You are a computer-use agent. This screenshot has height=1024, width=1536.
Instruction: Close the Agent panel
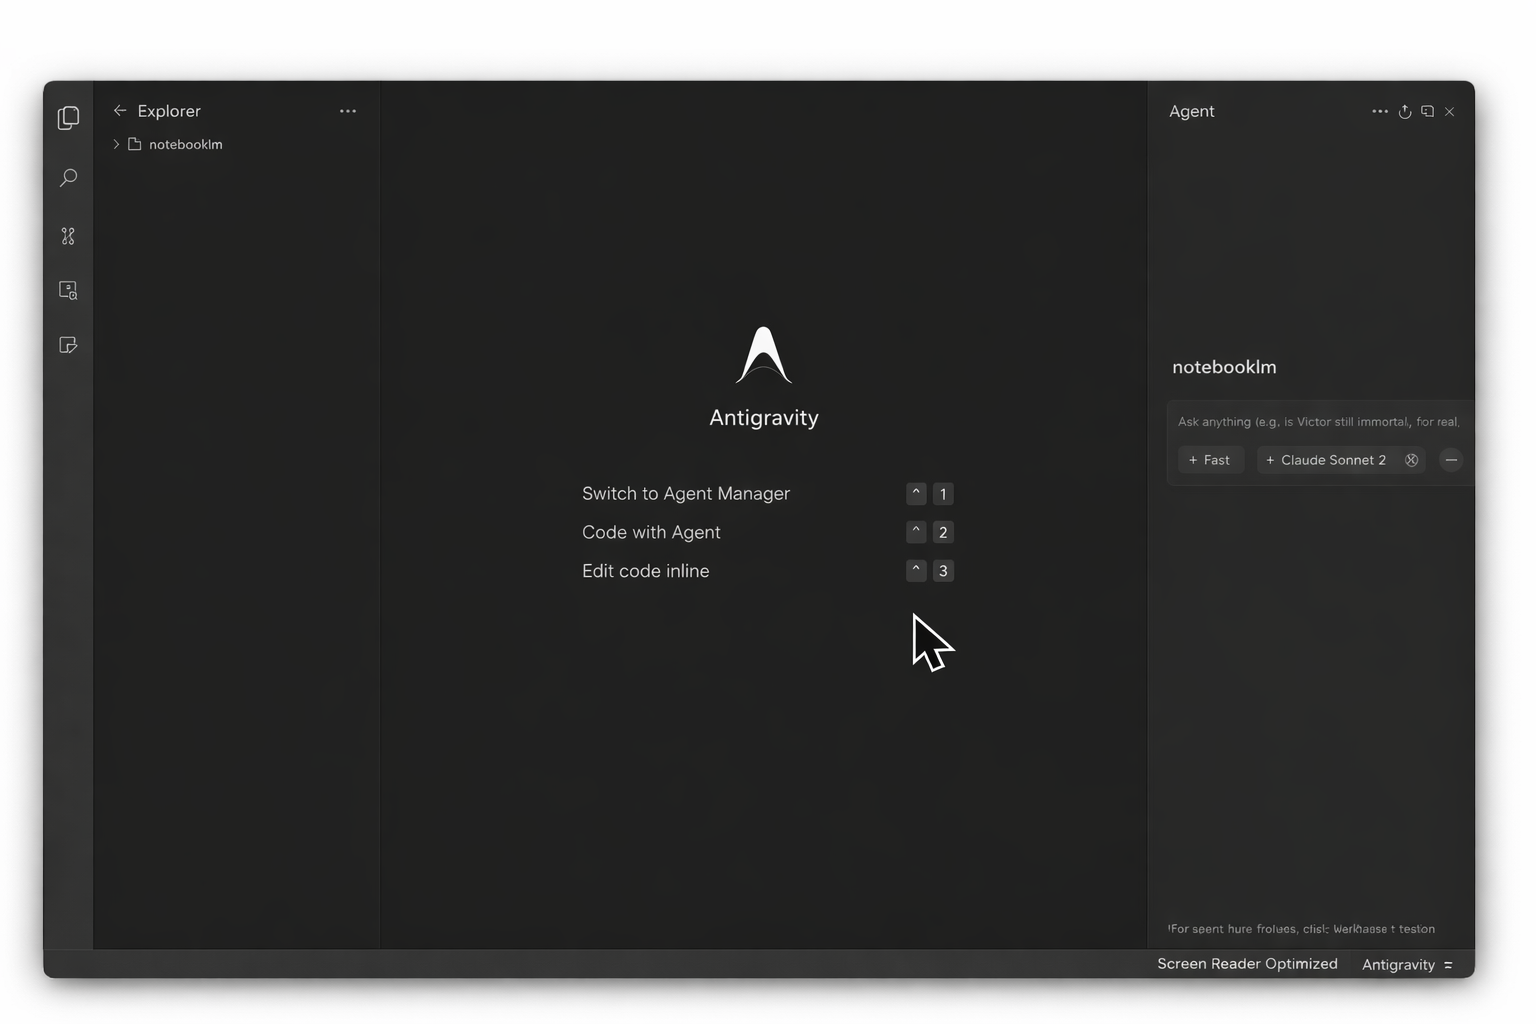coord(1449,112)
